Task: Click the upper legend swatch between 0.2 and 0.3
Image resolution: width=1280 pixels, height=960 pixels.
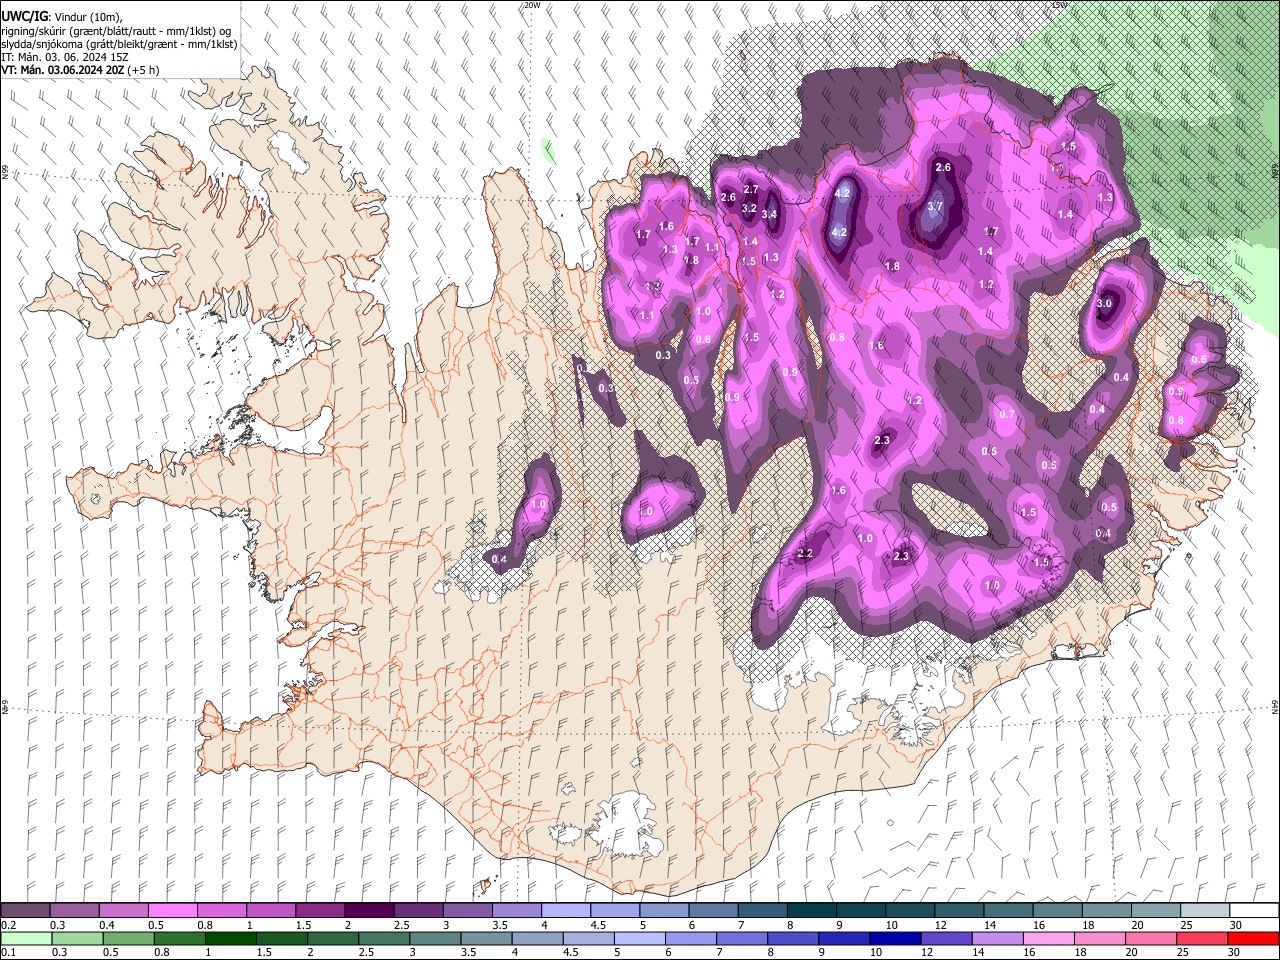Action: click(x=26, y=910)
